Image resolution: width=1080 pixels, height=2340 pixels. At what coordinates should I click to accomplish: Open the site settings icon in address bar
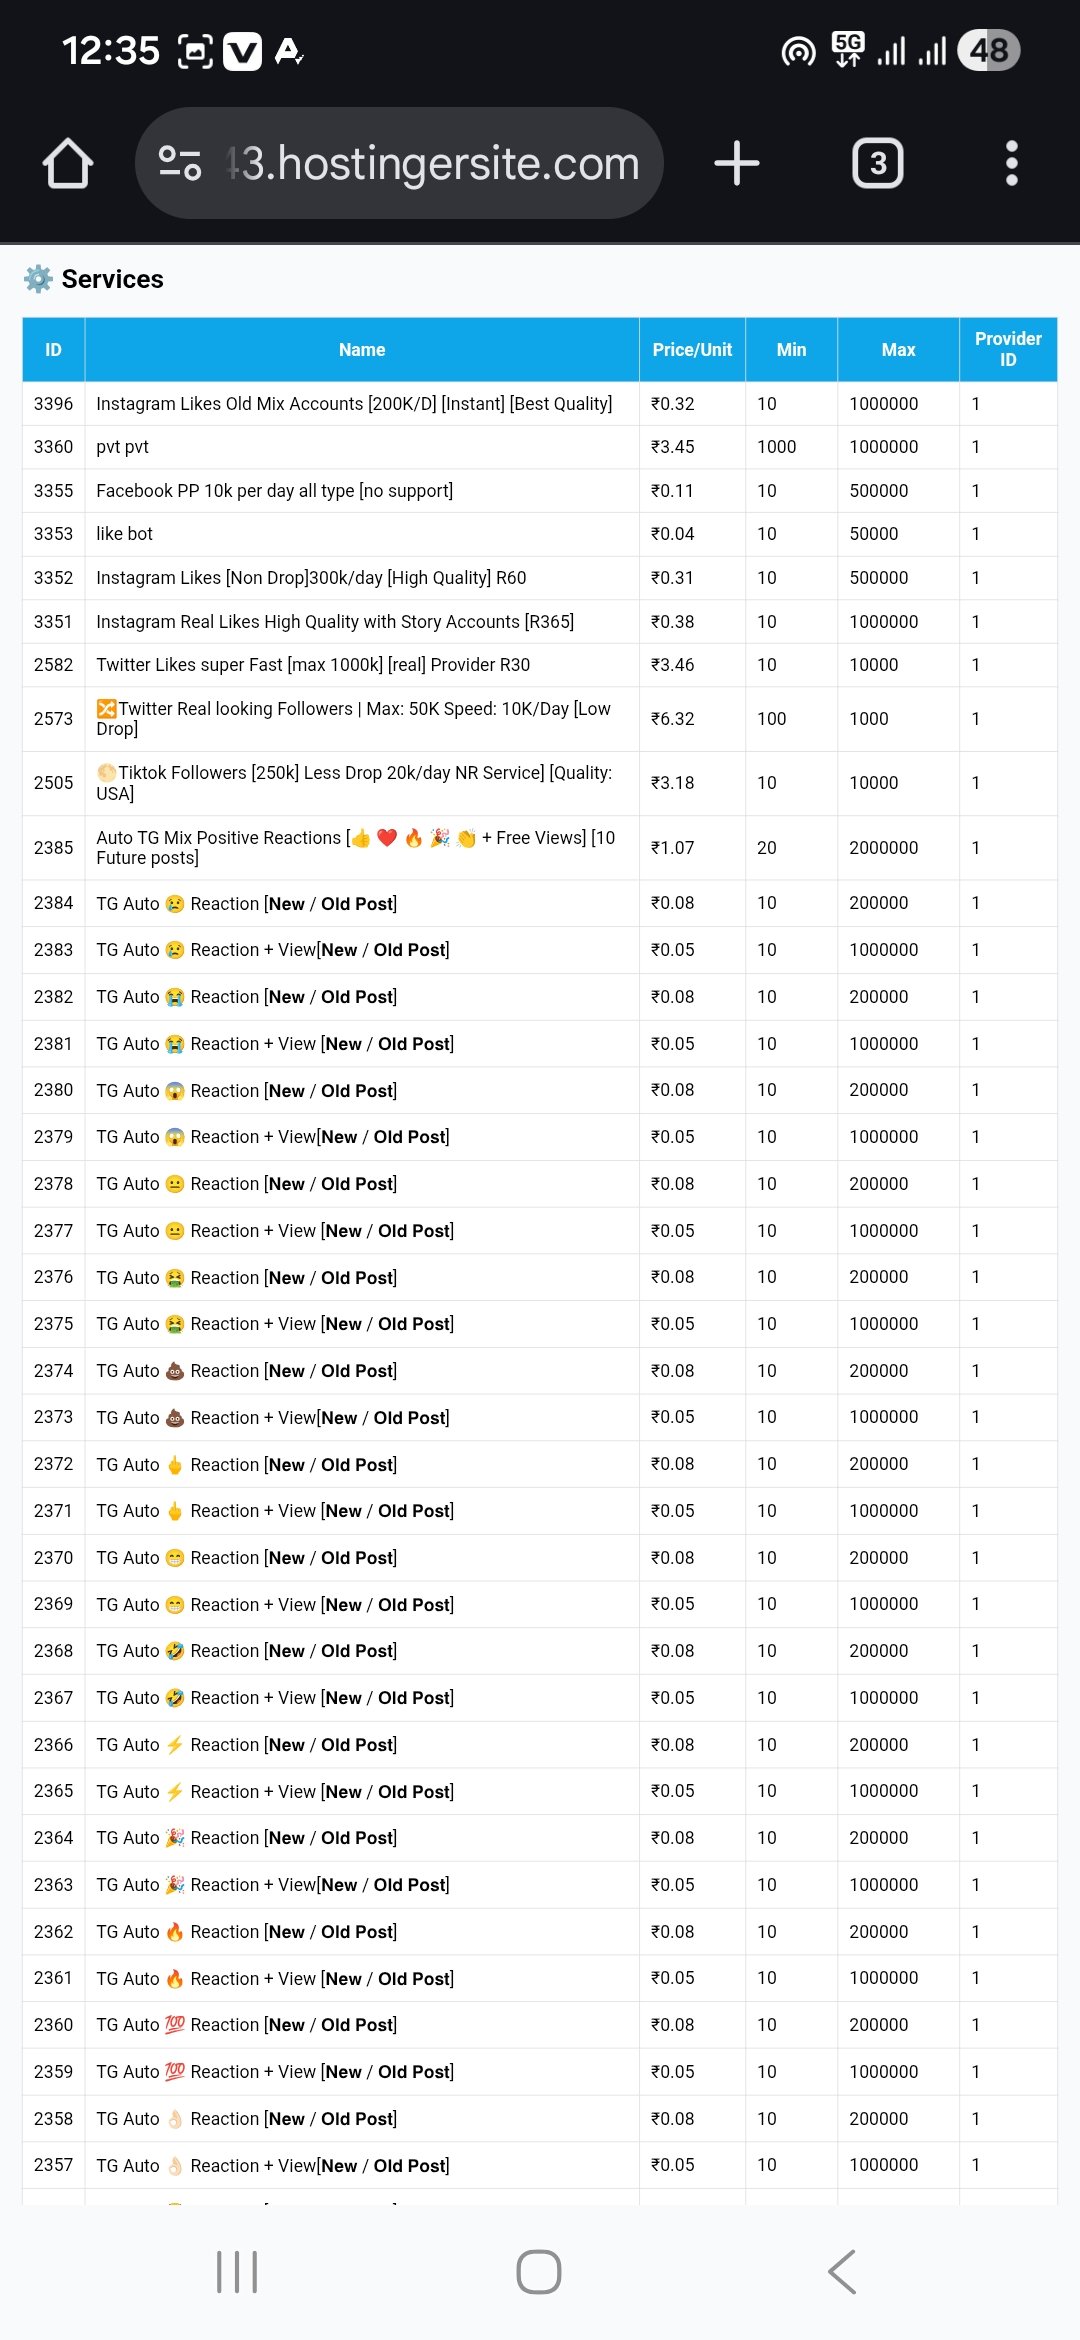[181, 163]
